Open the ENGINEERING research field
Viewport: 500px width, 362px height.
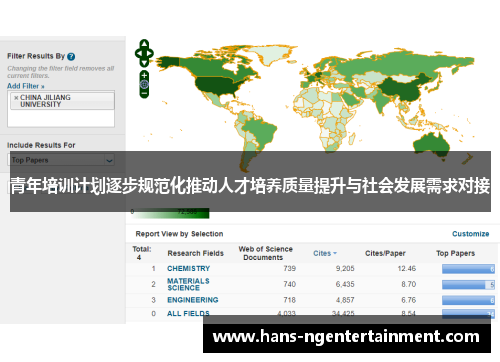(x=193, y=300)
